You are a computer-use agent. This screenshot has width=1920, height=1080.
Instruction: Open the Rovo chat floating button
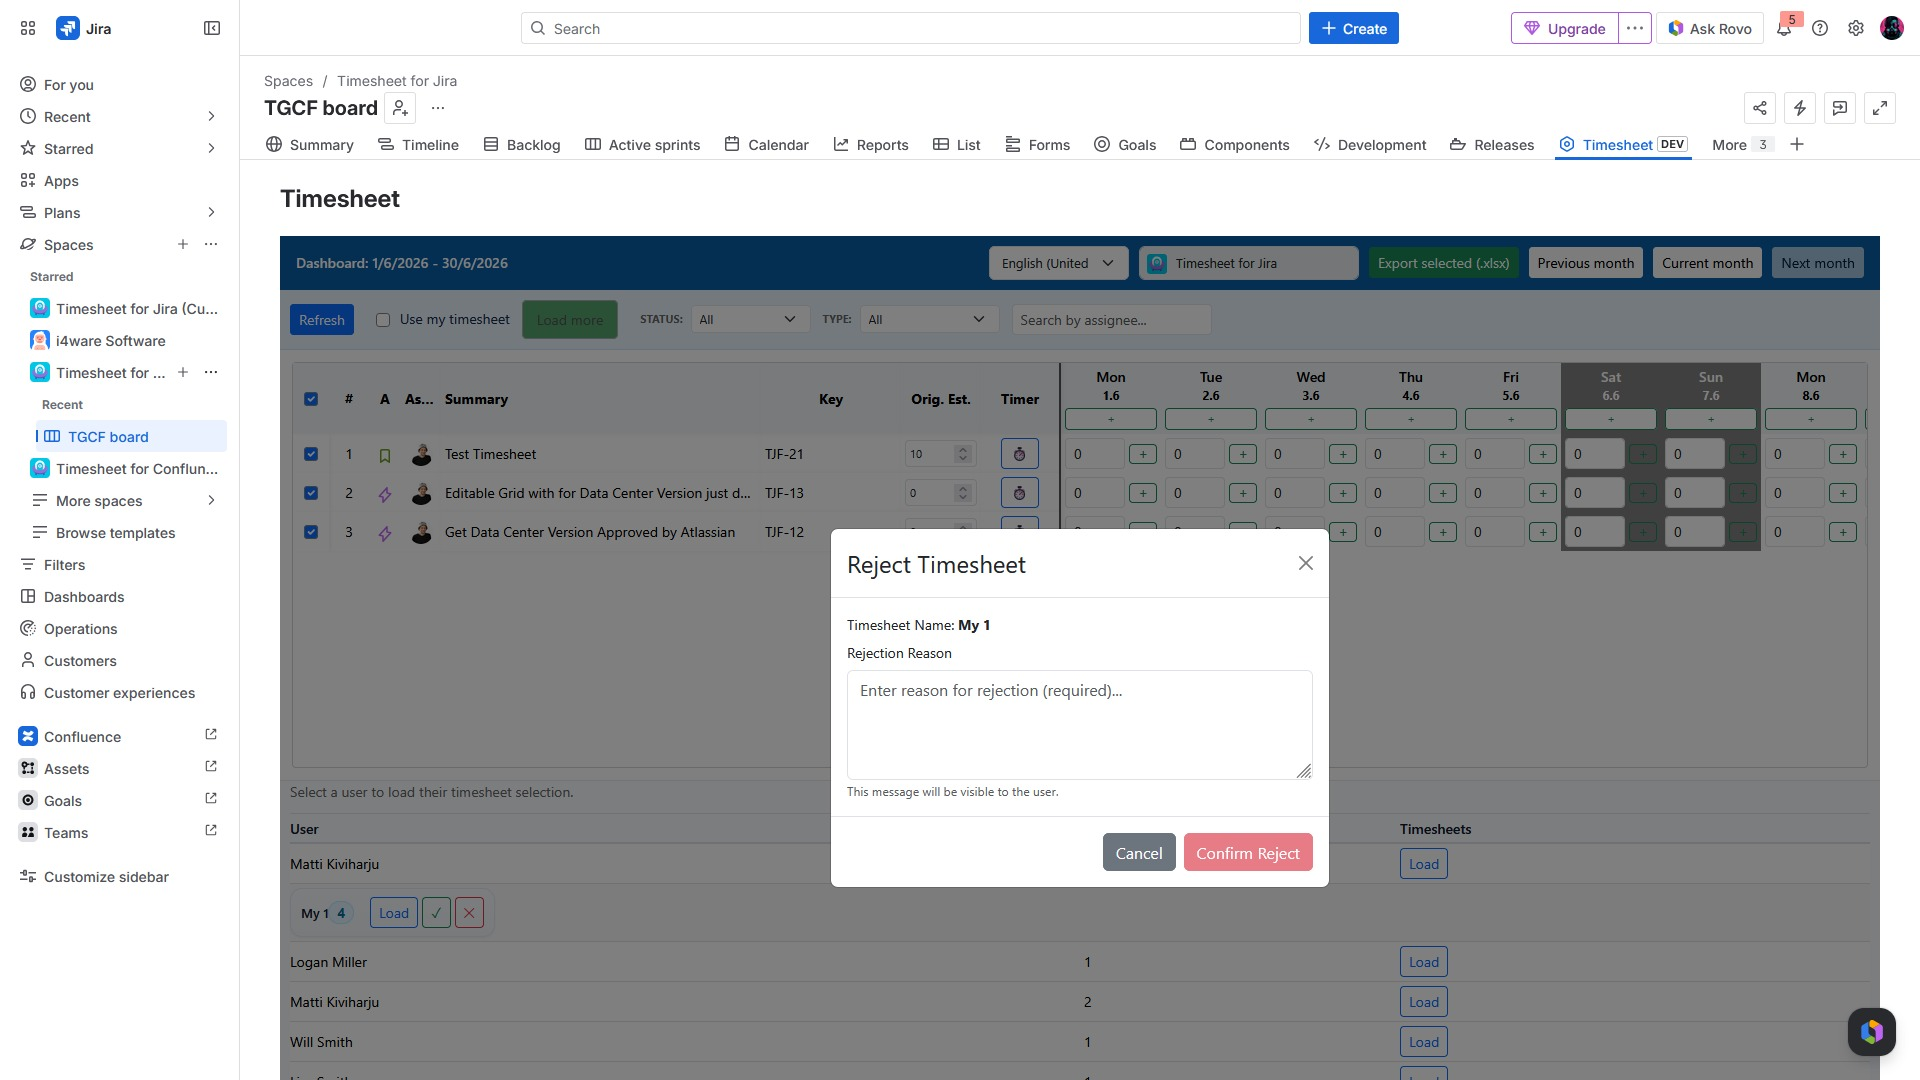(1872, 1031)
